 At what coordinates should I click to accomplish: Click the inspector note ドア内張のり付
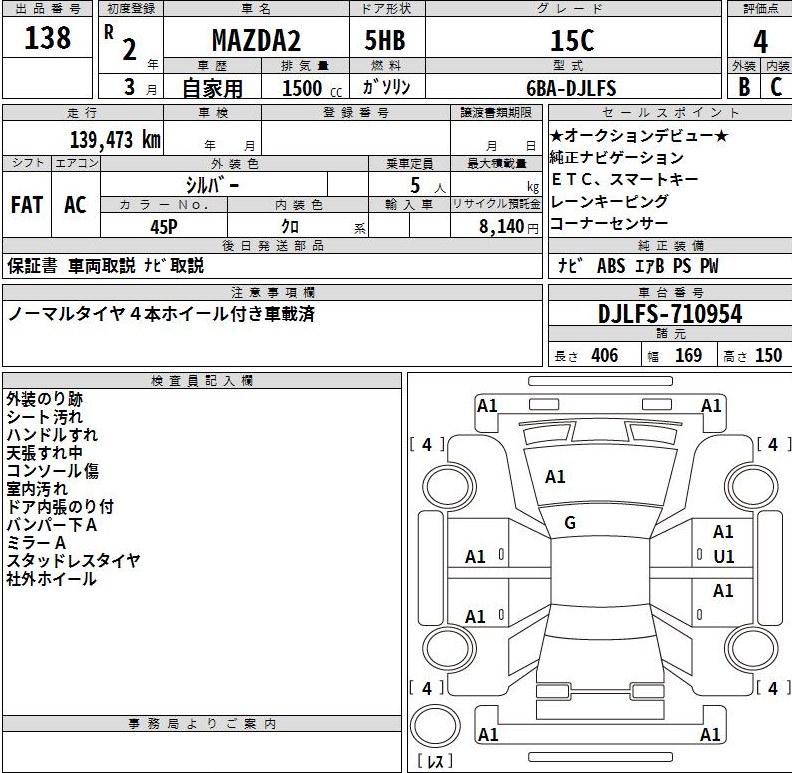(60, 507)
